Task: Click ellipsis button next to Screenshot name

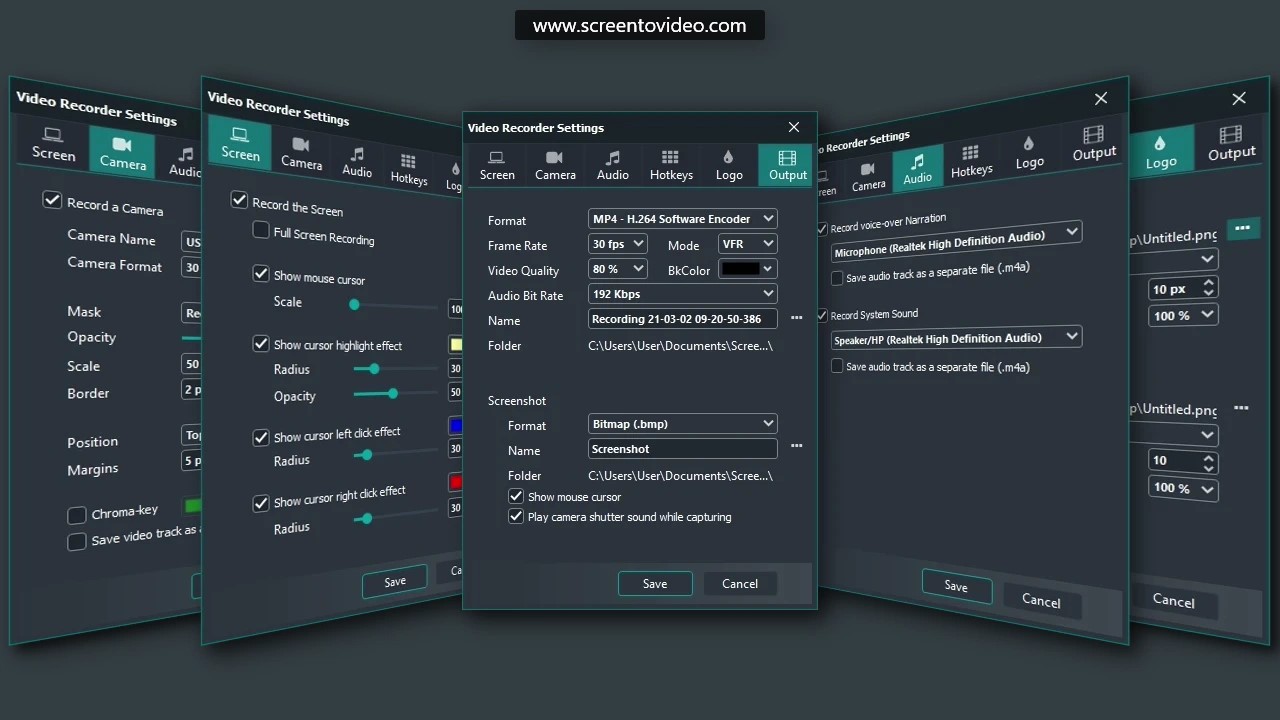Action: (x=797, y=446)
